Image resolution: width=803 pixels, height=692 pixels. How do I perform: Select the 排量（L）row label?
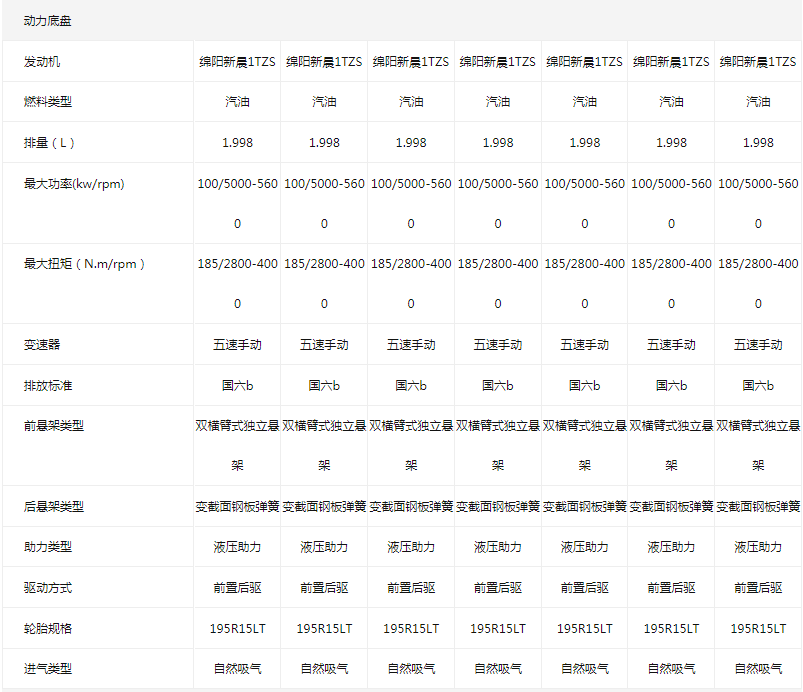pos(49,143)
